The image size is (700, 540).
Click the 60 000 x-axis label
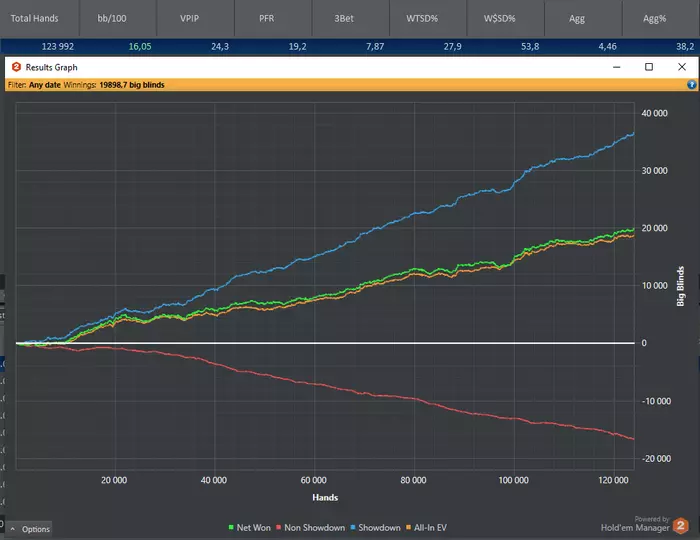click(313, 480)
